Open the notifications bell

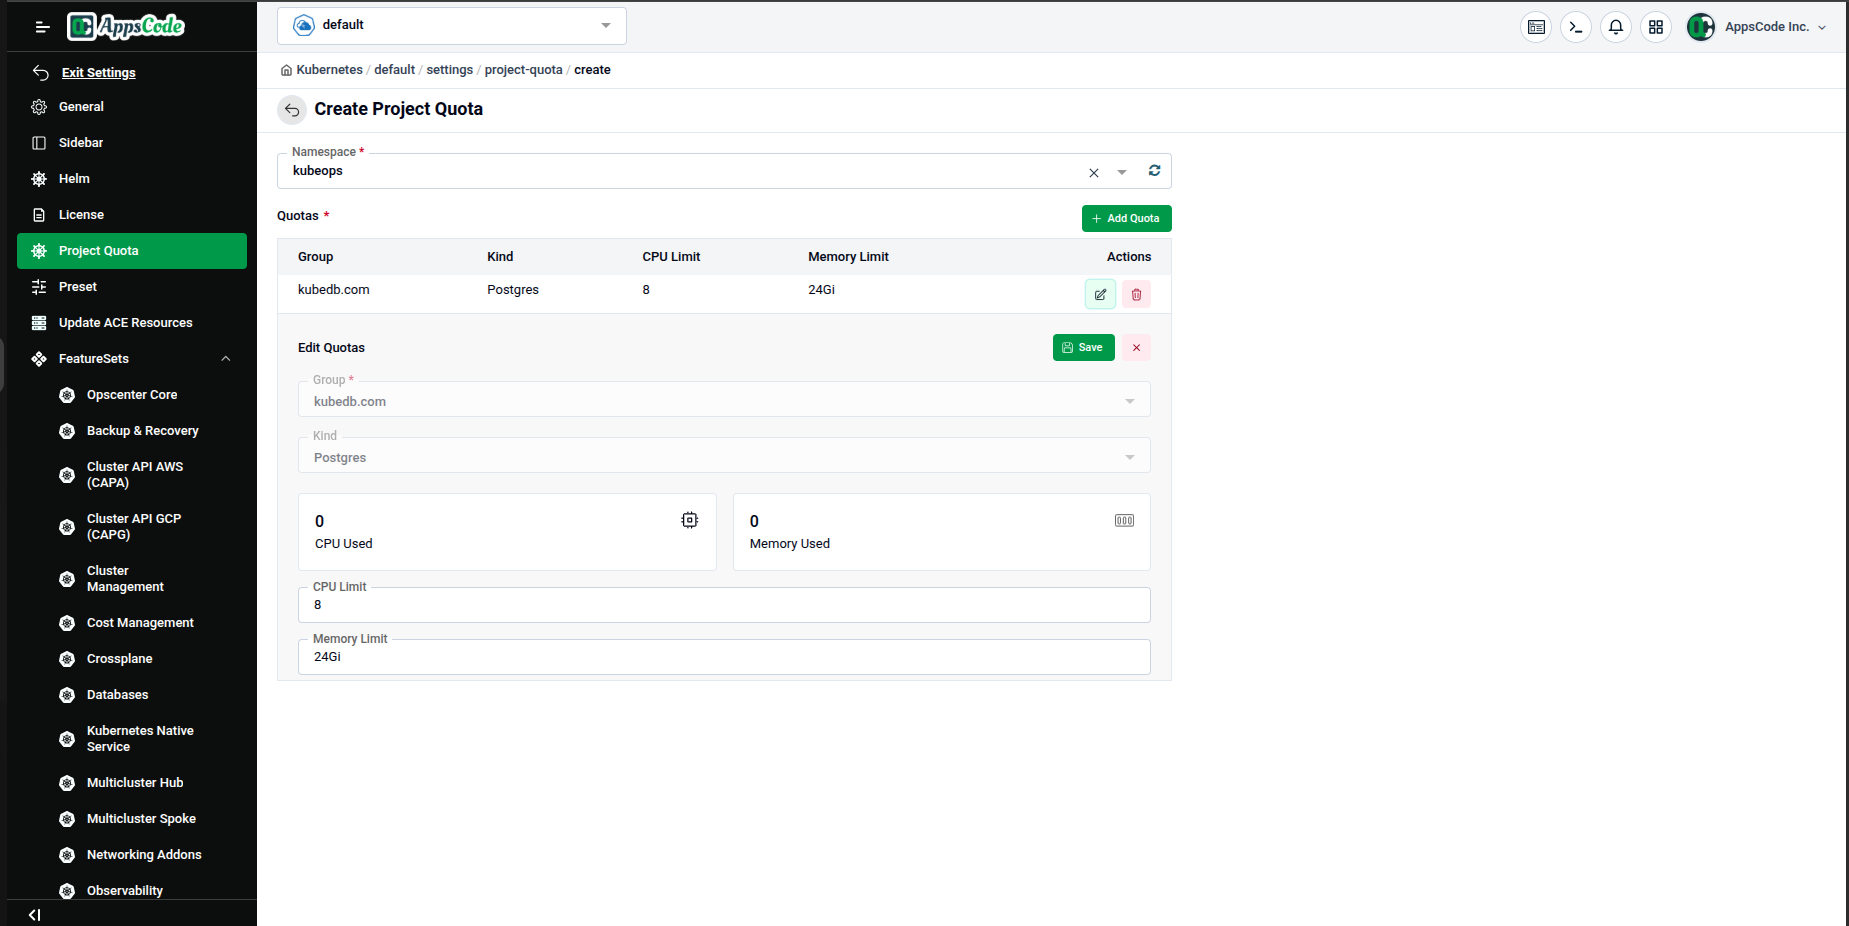point(1616,27)
